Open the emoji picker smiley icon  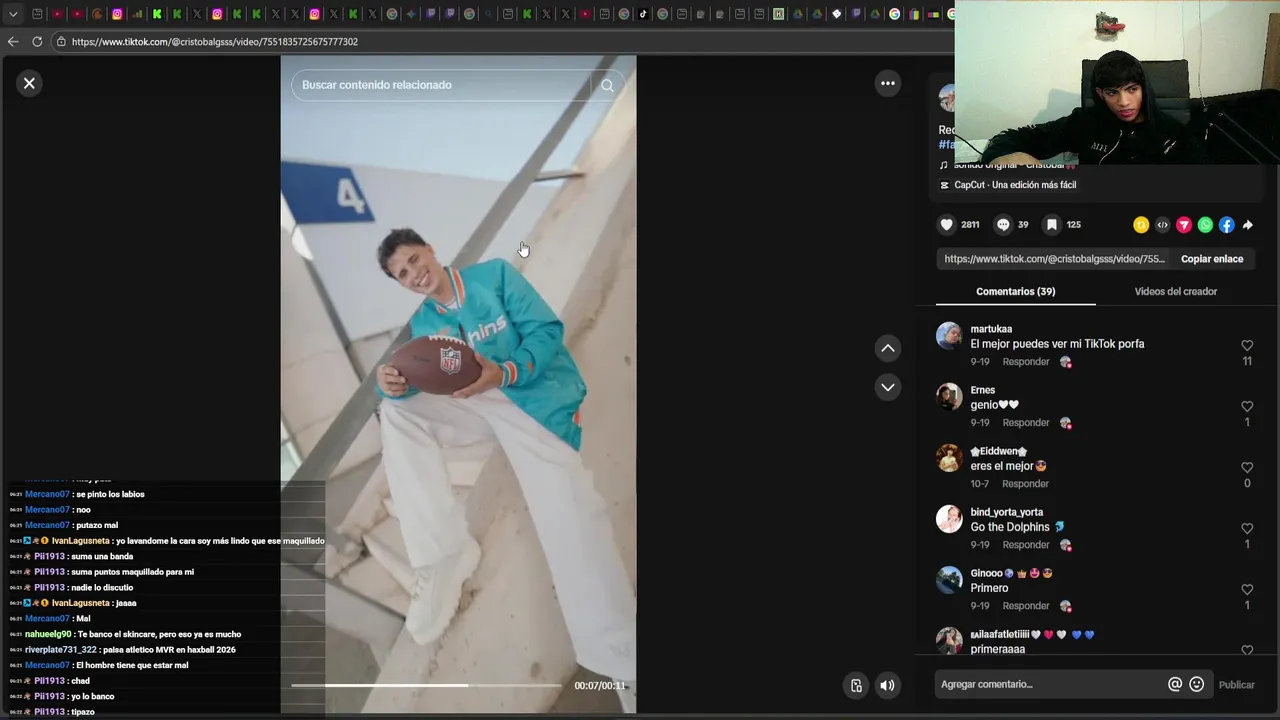pos(1196,685)
